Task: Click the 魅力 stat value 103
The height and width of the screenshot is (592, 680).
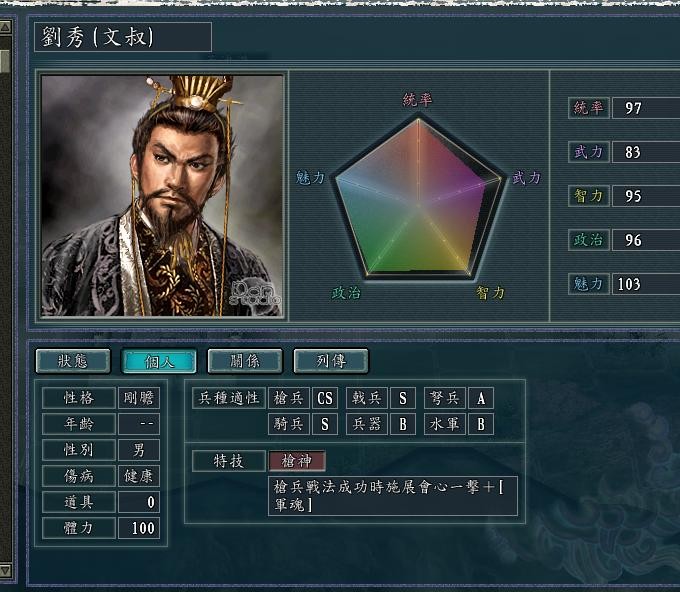Action: point(646,284)
